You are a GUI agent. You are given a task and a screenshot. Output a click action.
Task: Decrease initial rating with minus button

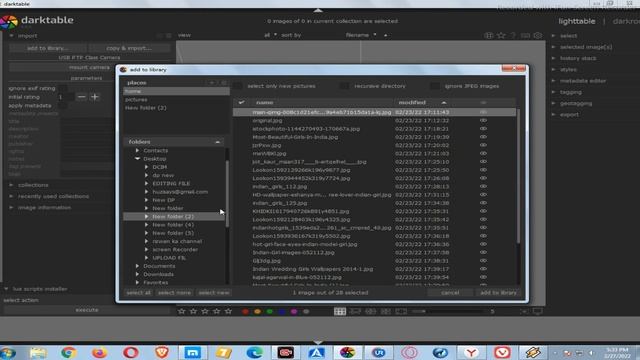pos(81,97)
